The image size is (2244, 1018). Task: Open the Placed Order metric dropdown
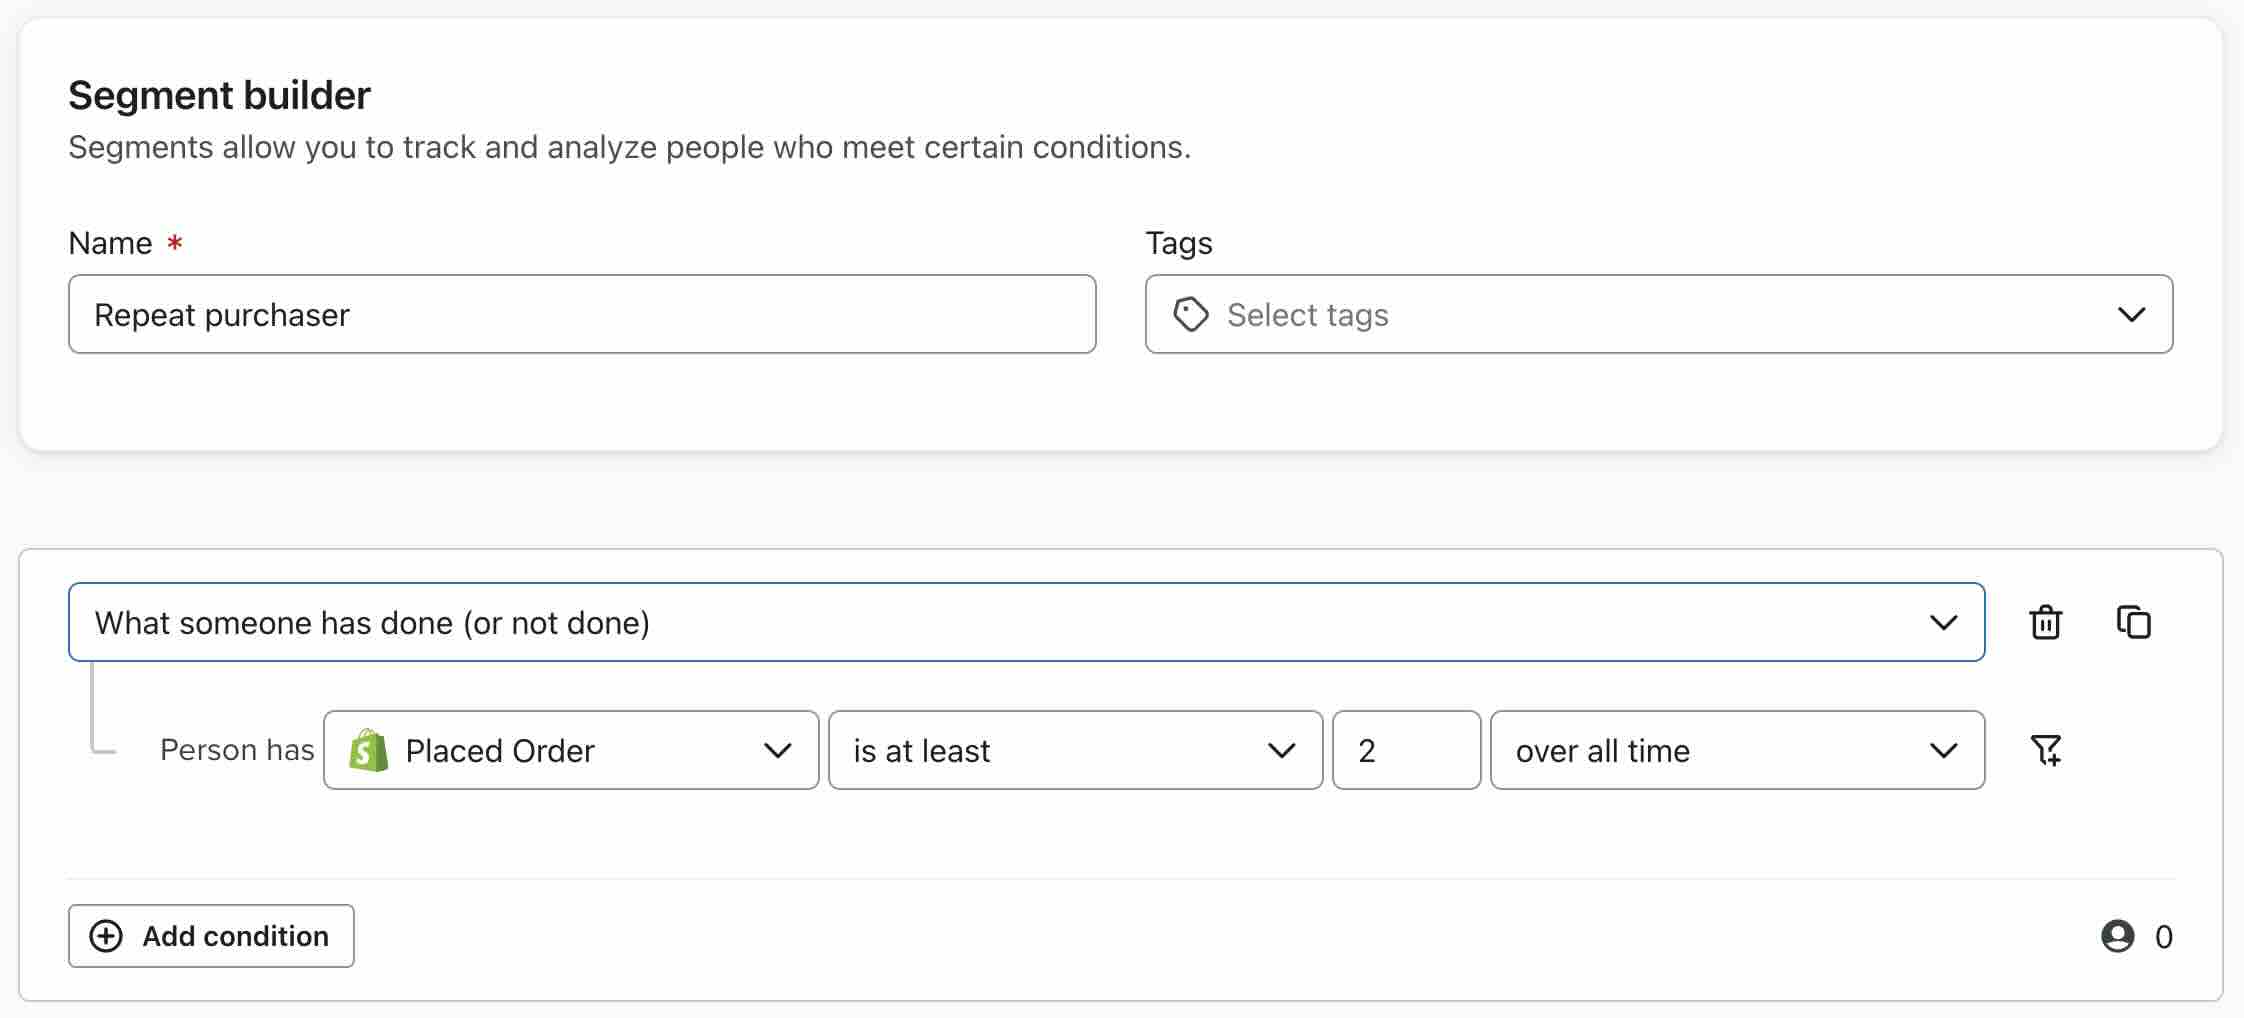(x=571, y=750)
